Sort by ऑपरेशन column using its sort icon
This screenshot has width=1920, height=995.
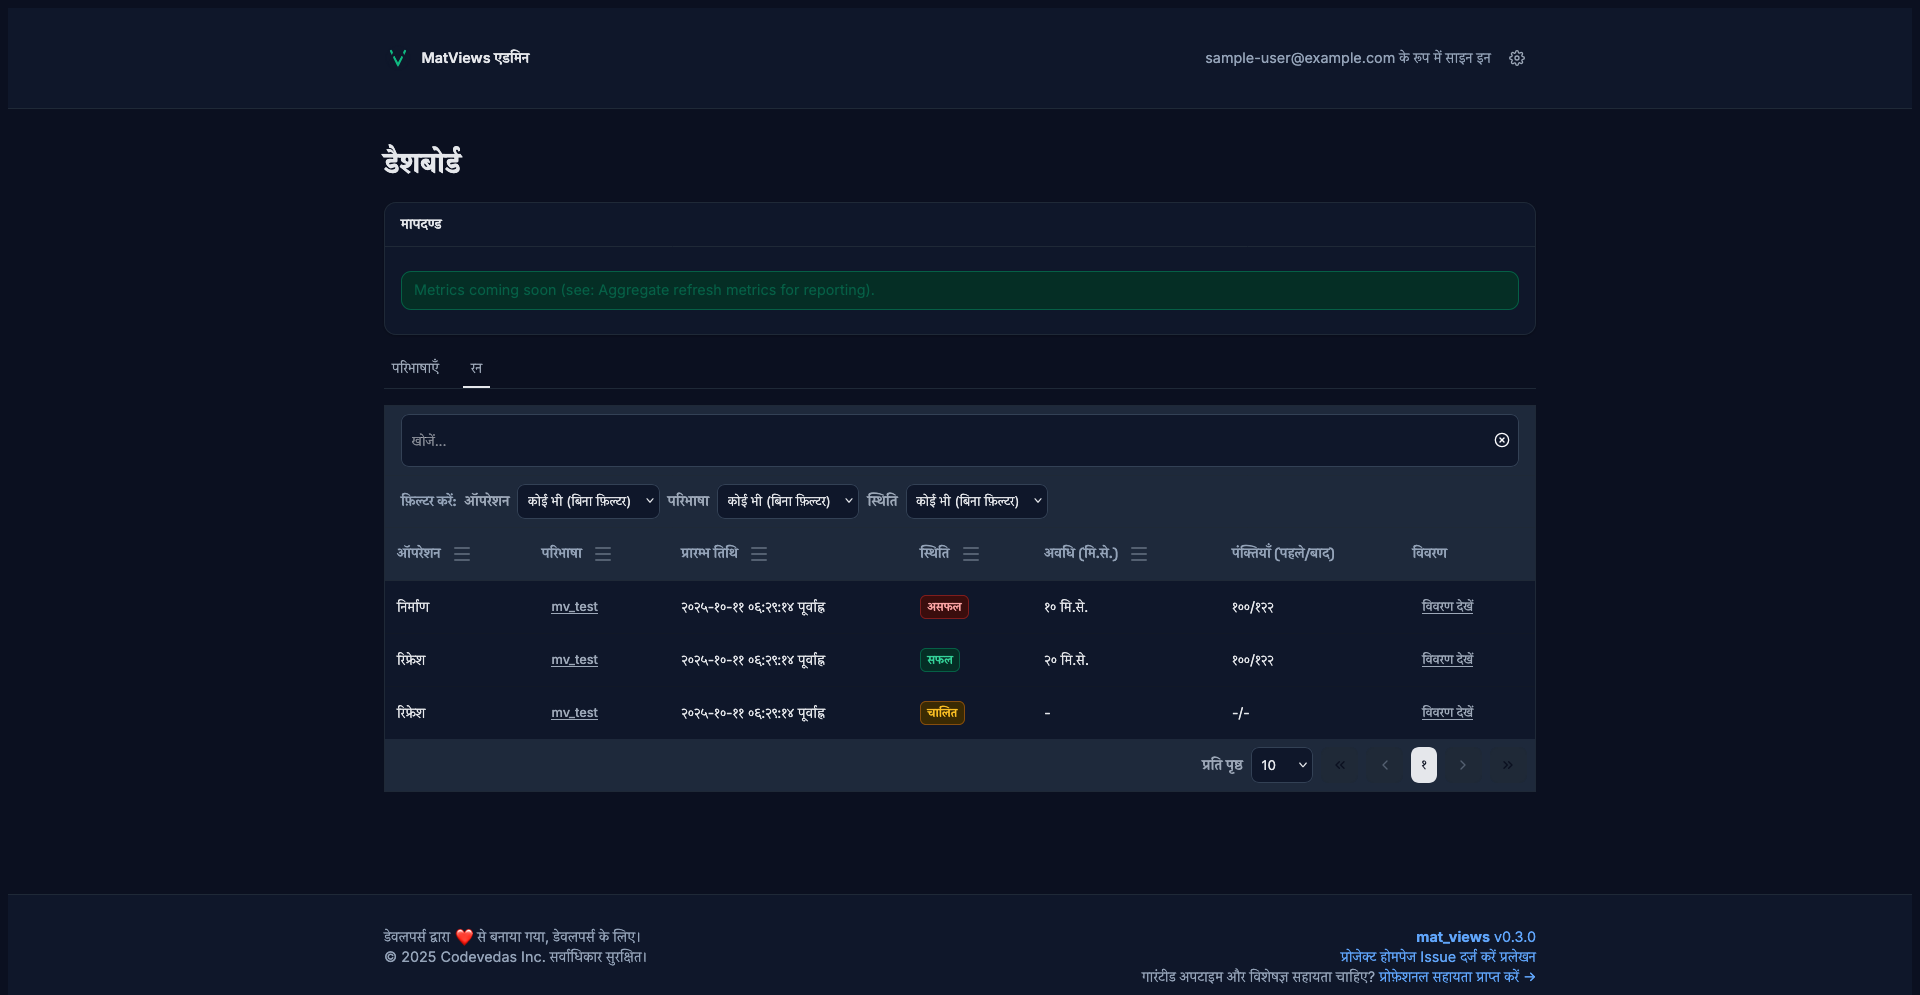[462, 554]
